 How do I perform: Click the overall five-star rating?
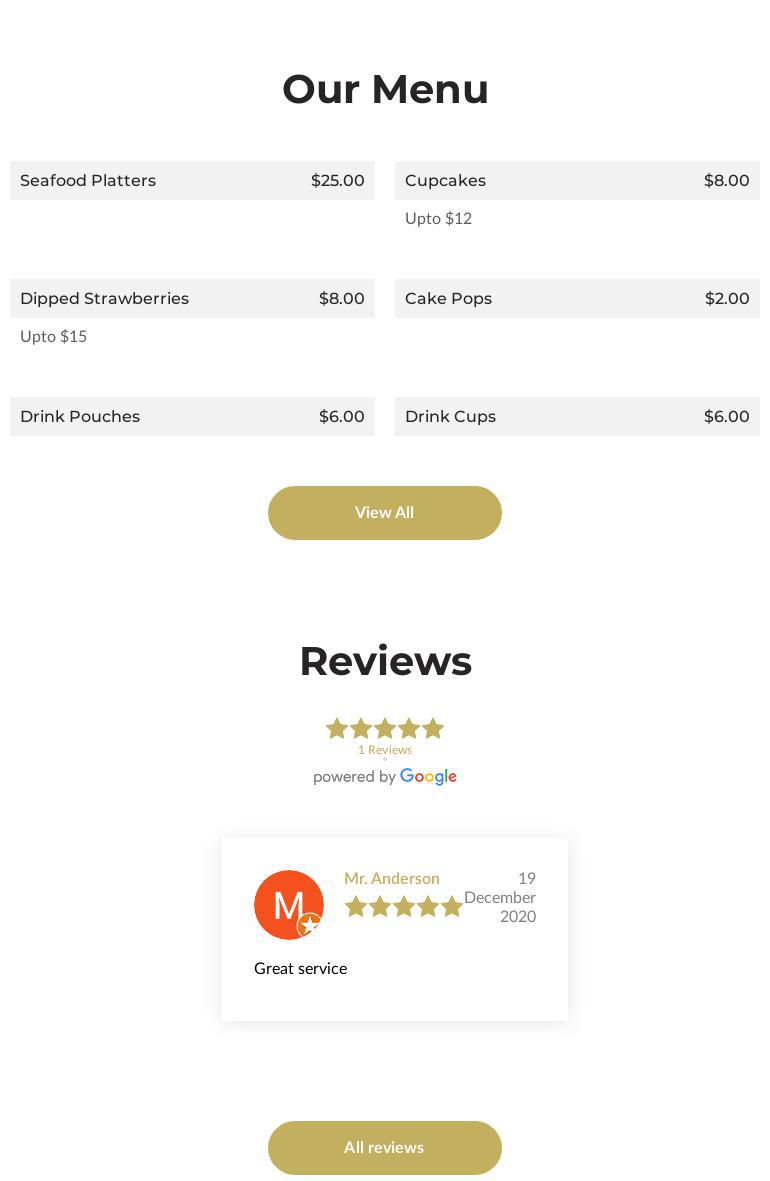(384, 728)
